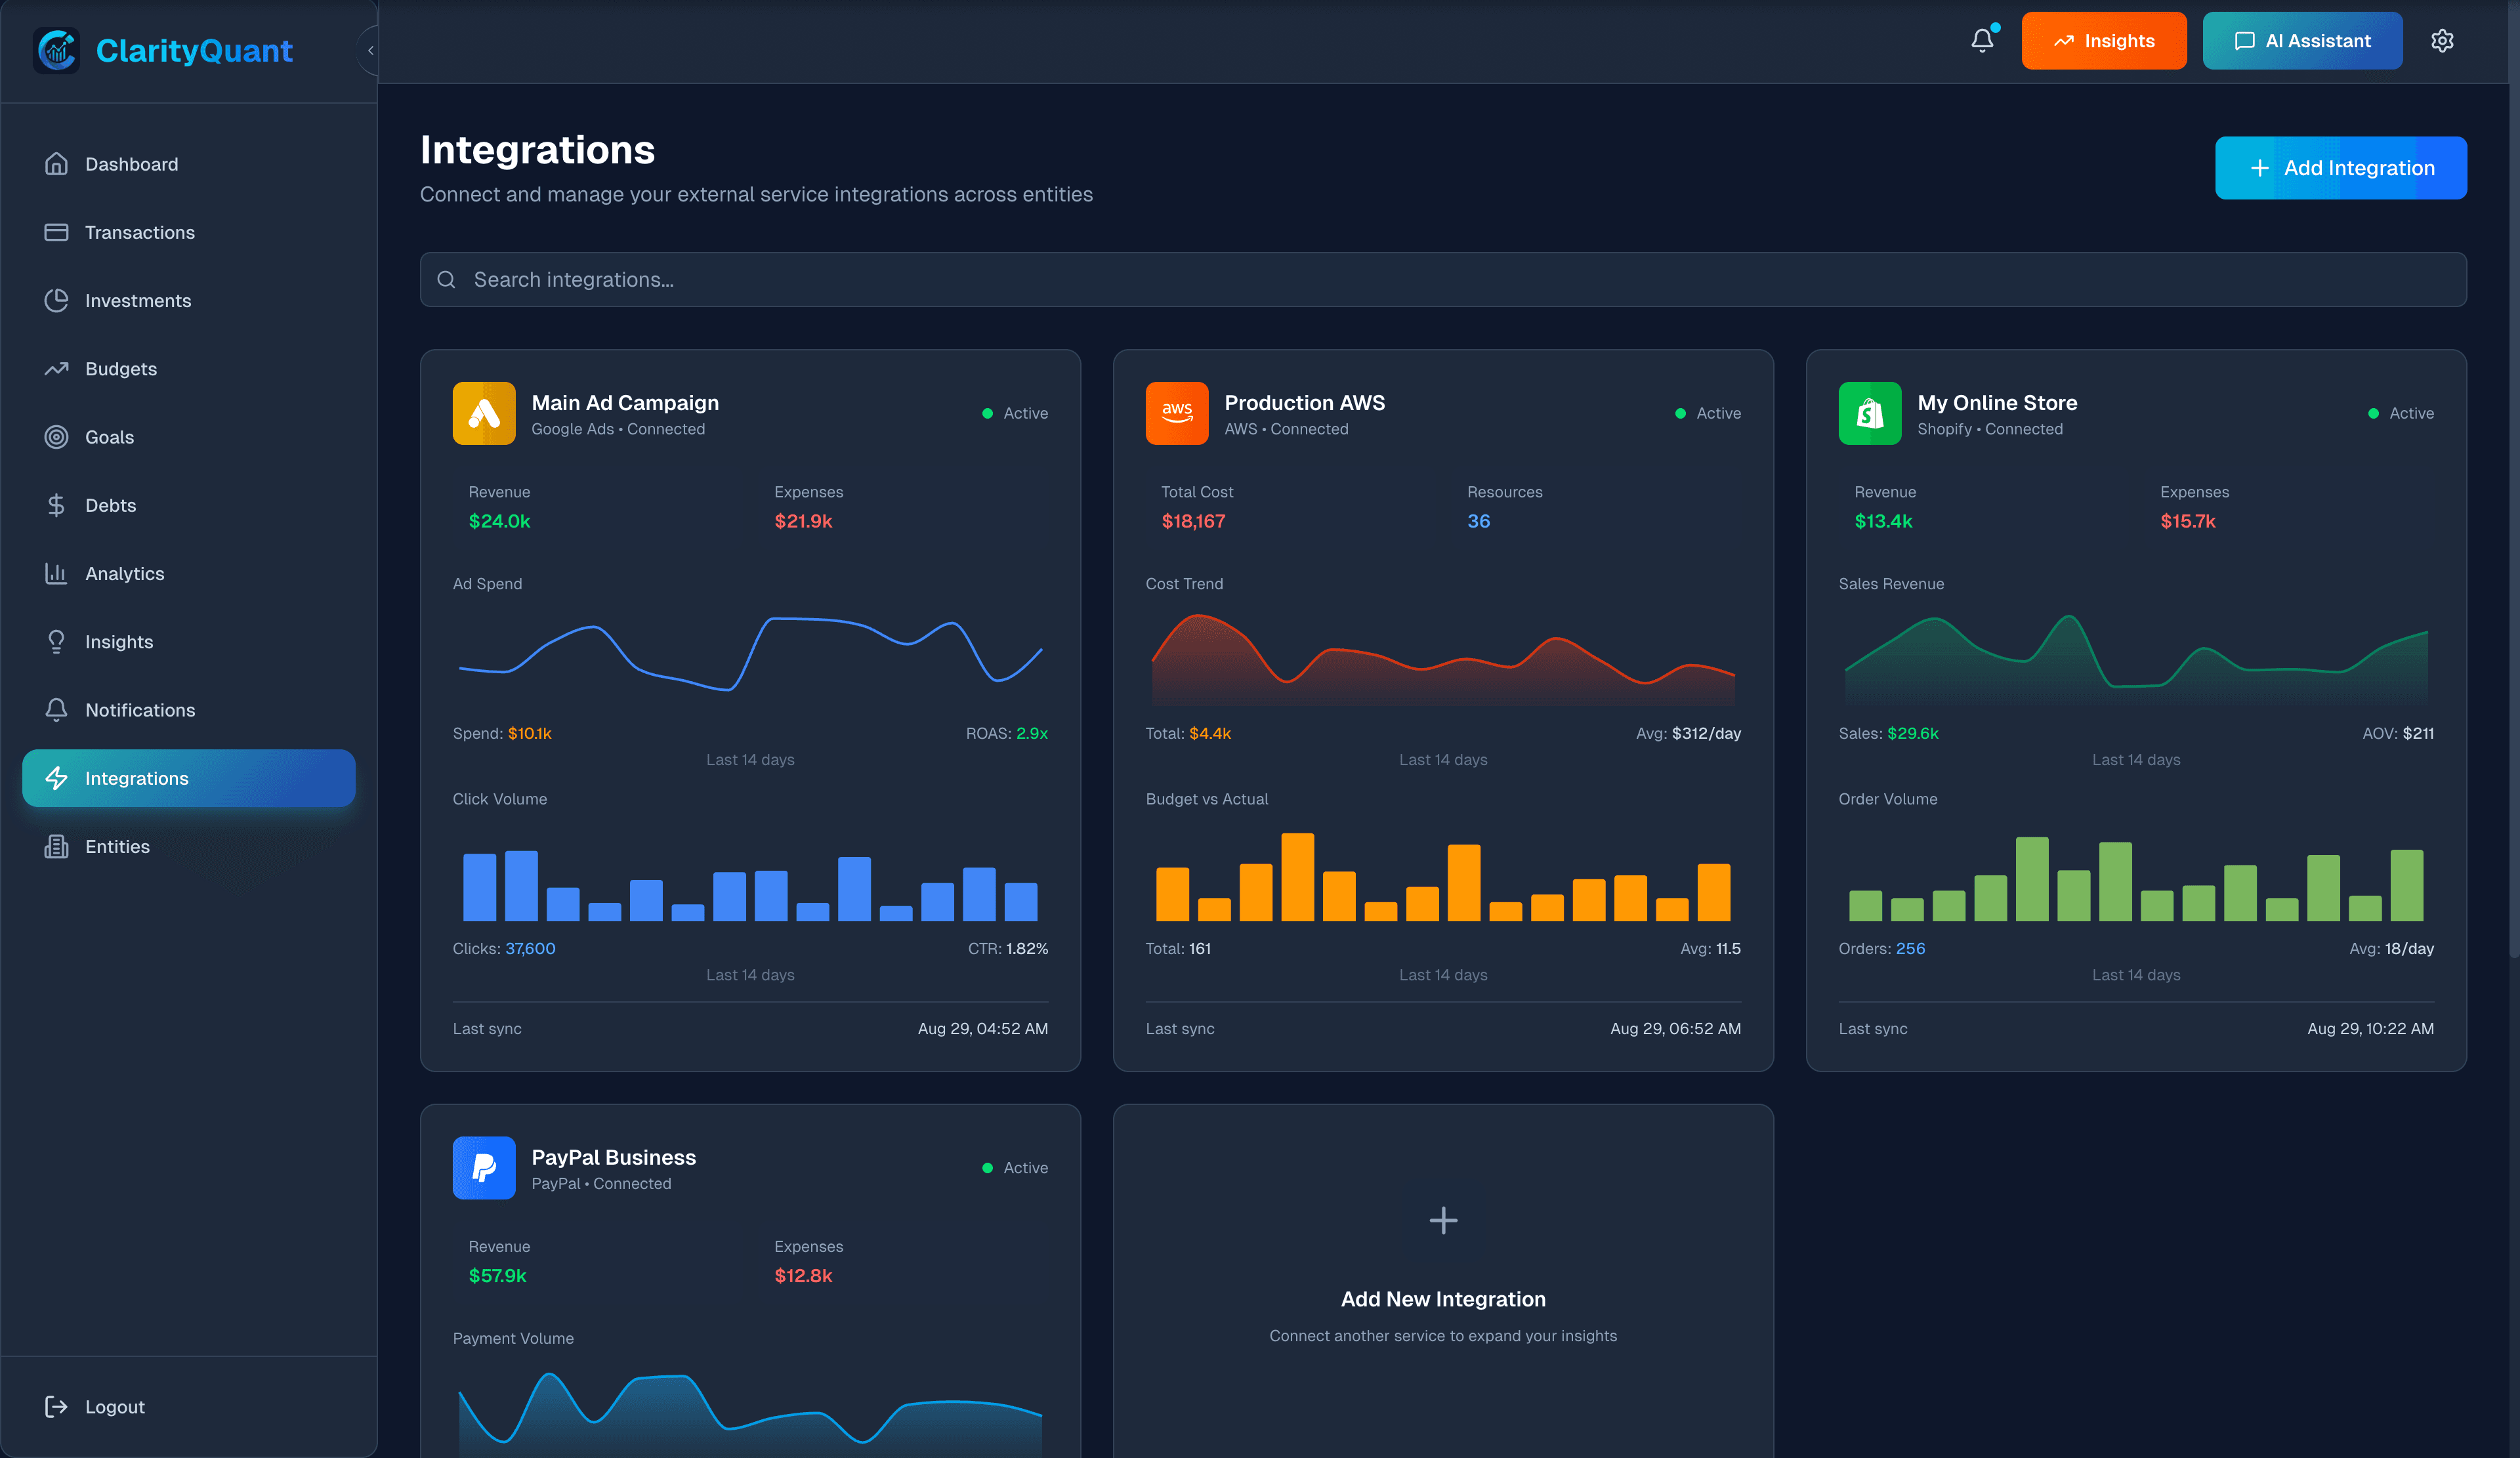Click the ClarityQuant logo icon
2520x1458 pixels.
(57, 51)
